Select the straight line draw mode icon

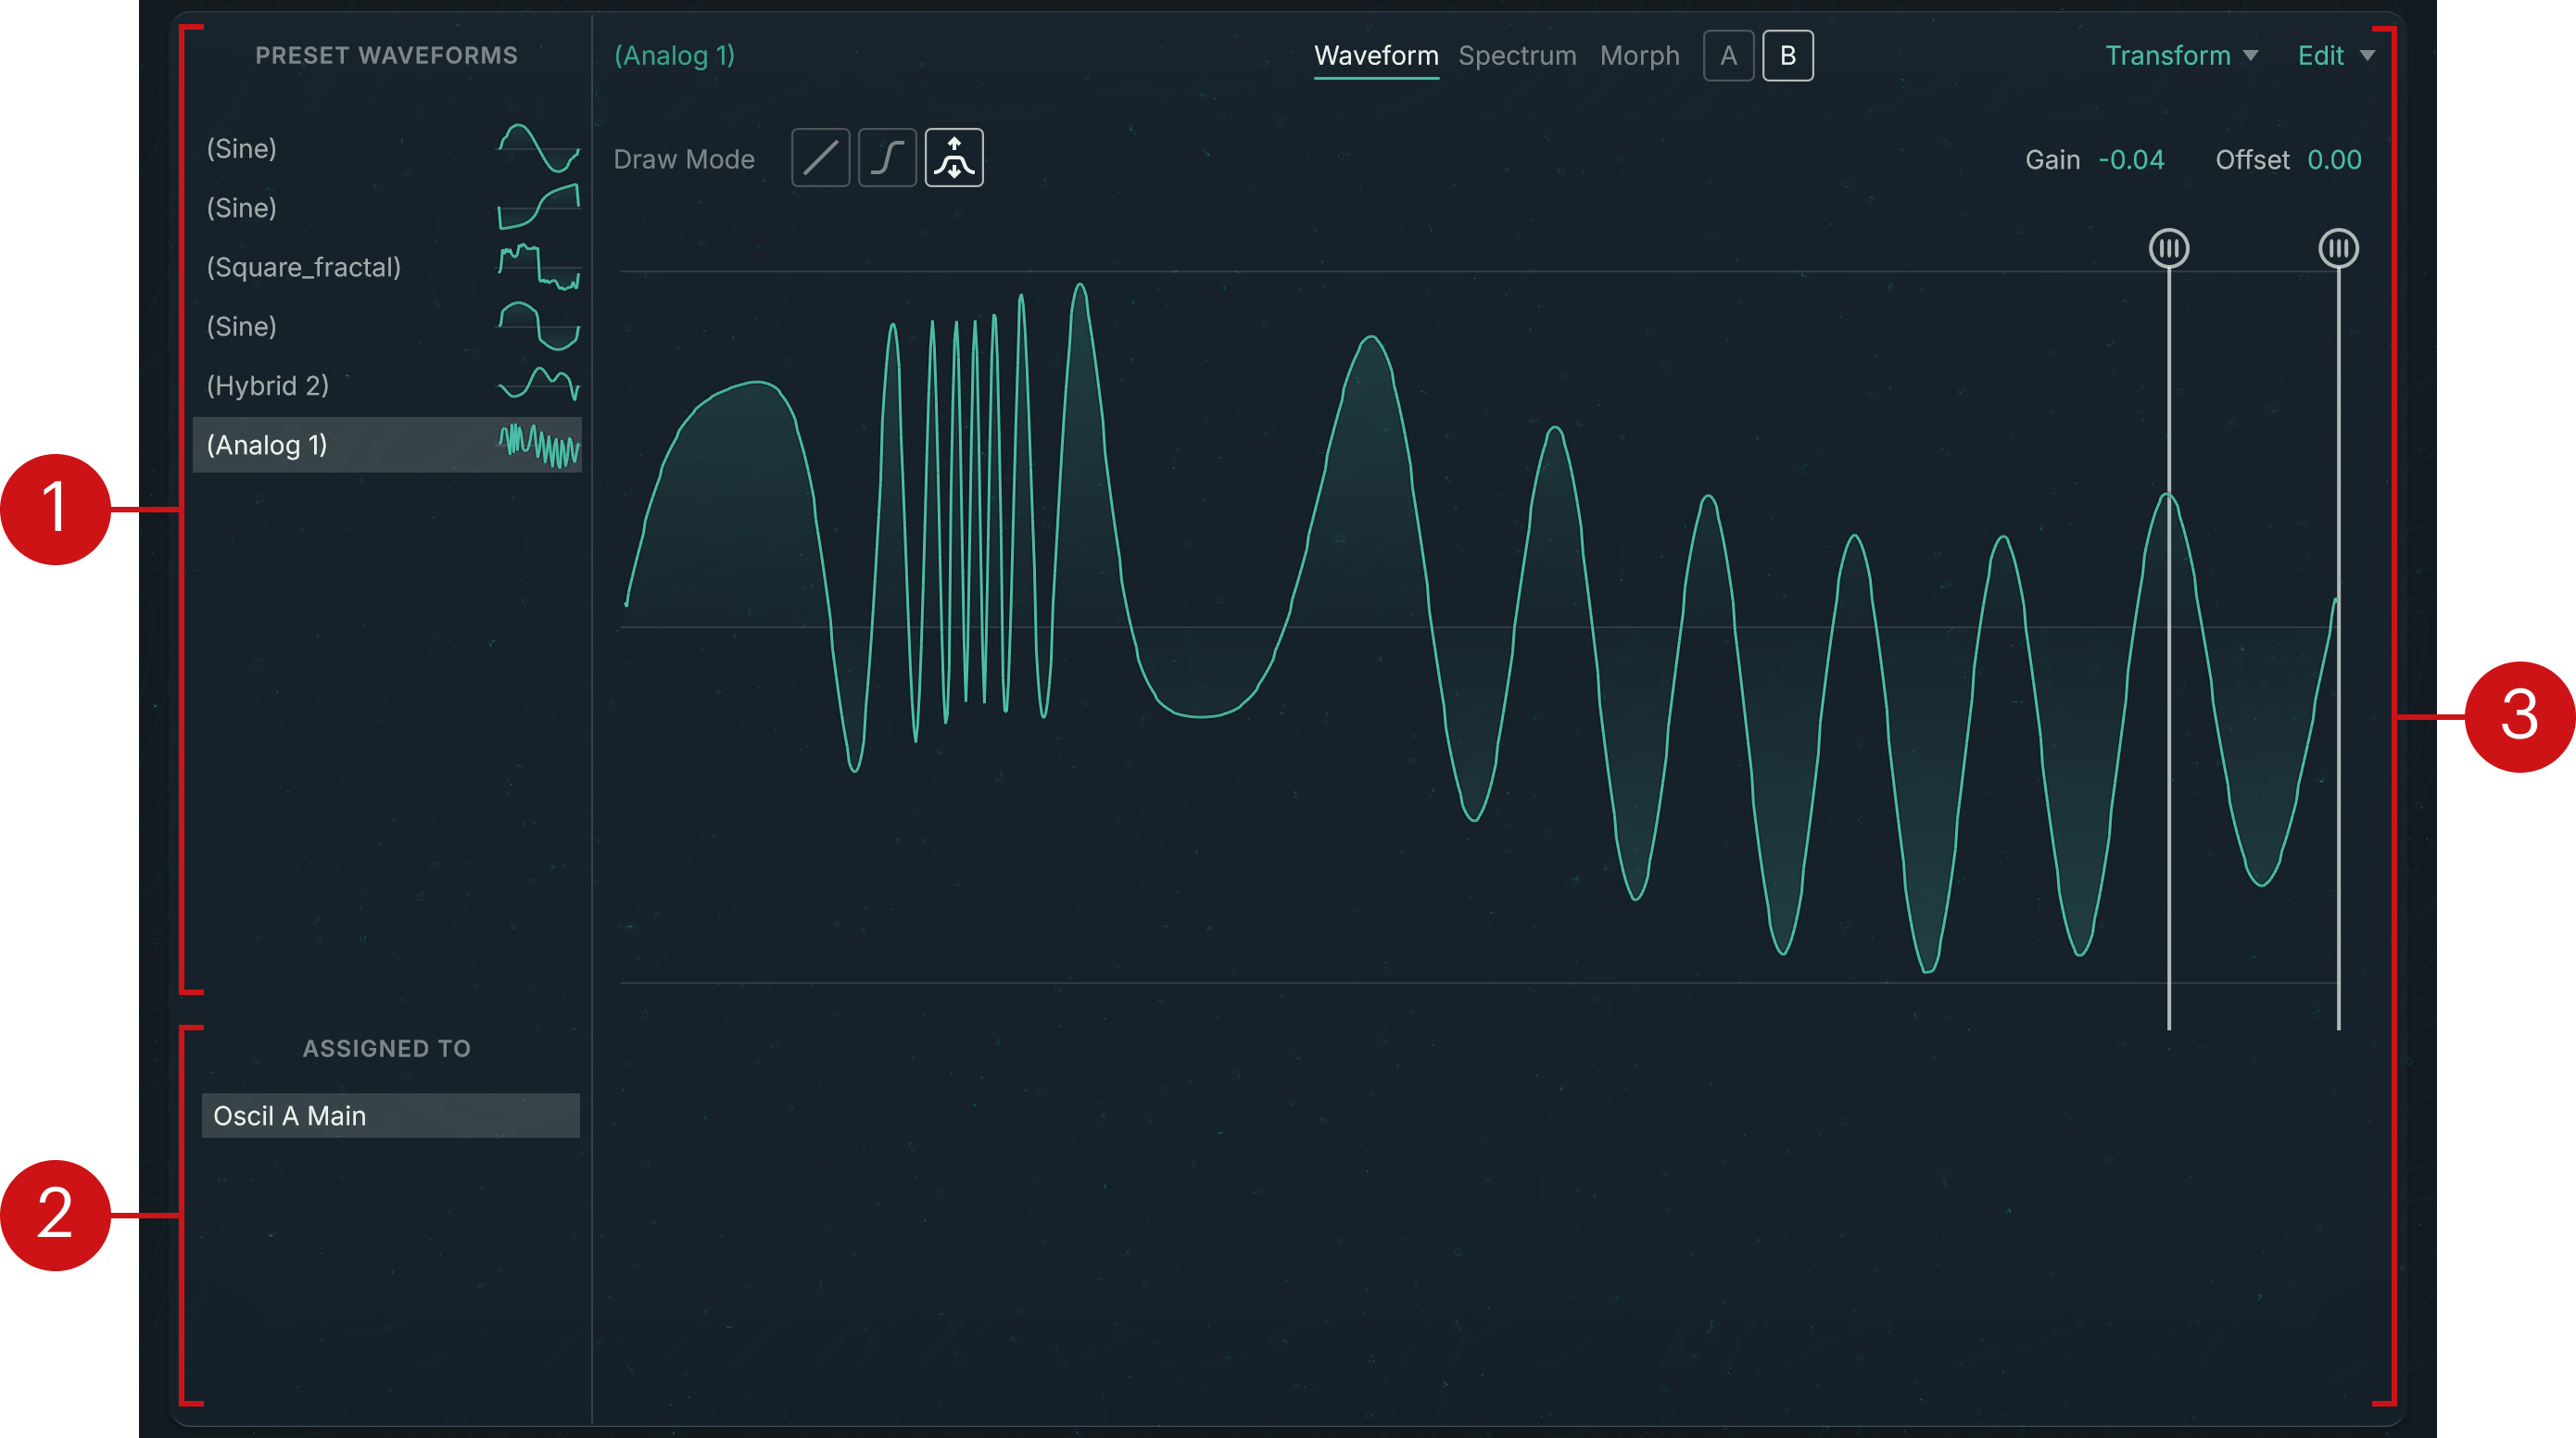(820, 158)
